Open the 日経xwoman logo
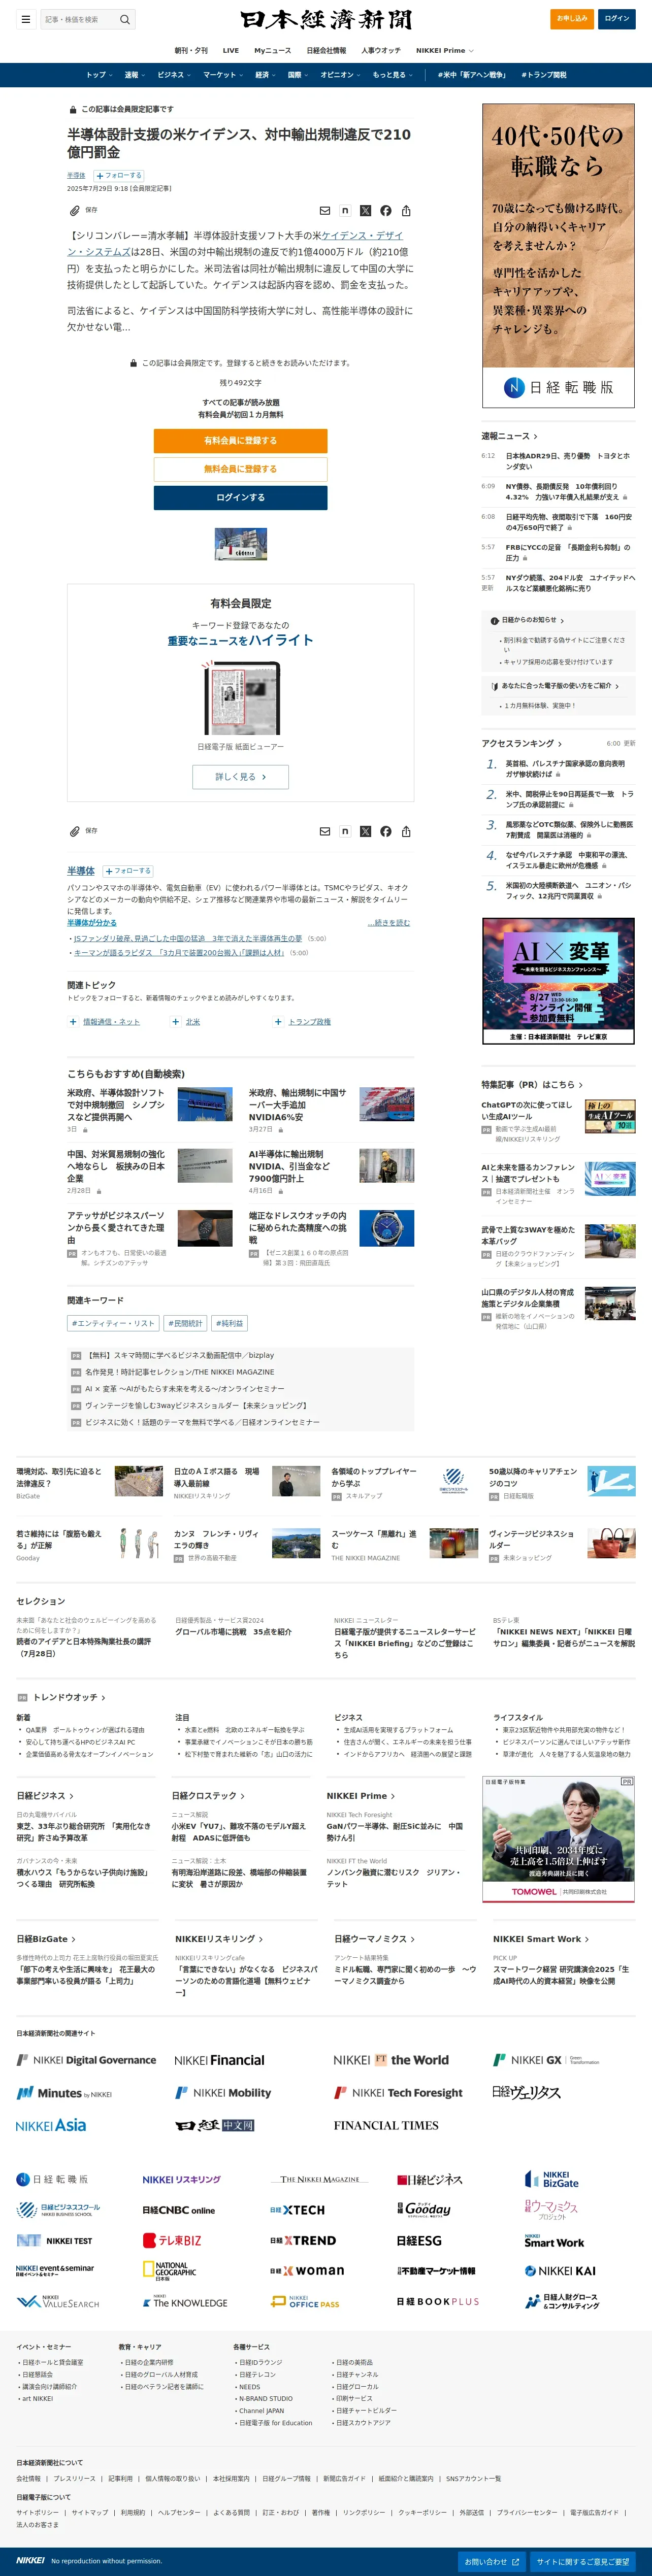Viewport: 652px width, 2576px height. 307,2271
